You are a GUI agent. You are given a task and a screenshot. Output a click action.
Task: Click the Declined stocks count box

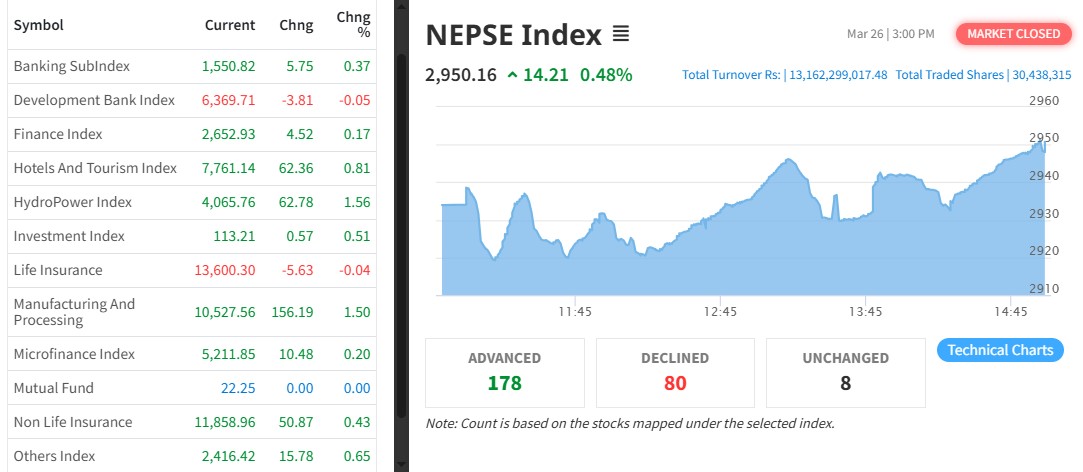[675, 372]
